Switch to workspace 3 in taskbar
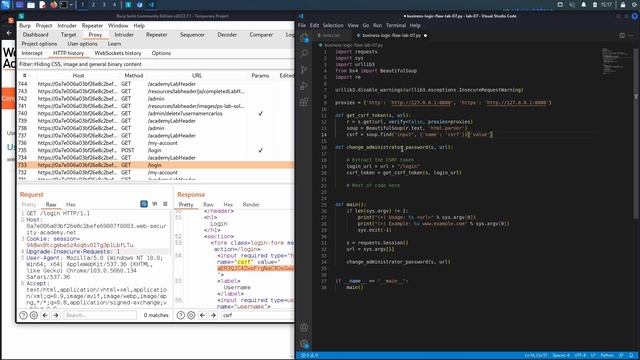The width and height of the screenshot is (640, 360). [x=104, y=5]
